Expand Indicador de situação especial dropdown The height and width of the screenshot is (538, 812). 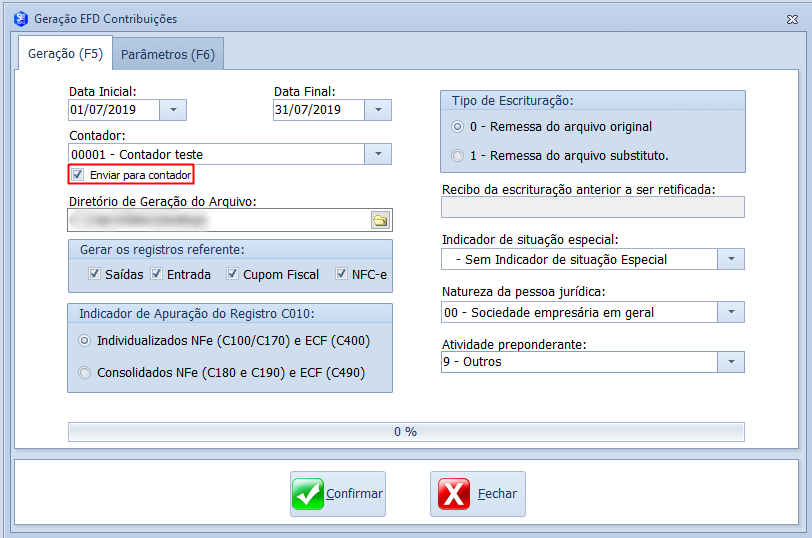(x=731, y=259)
